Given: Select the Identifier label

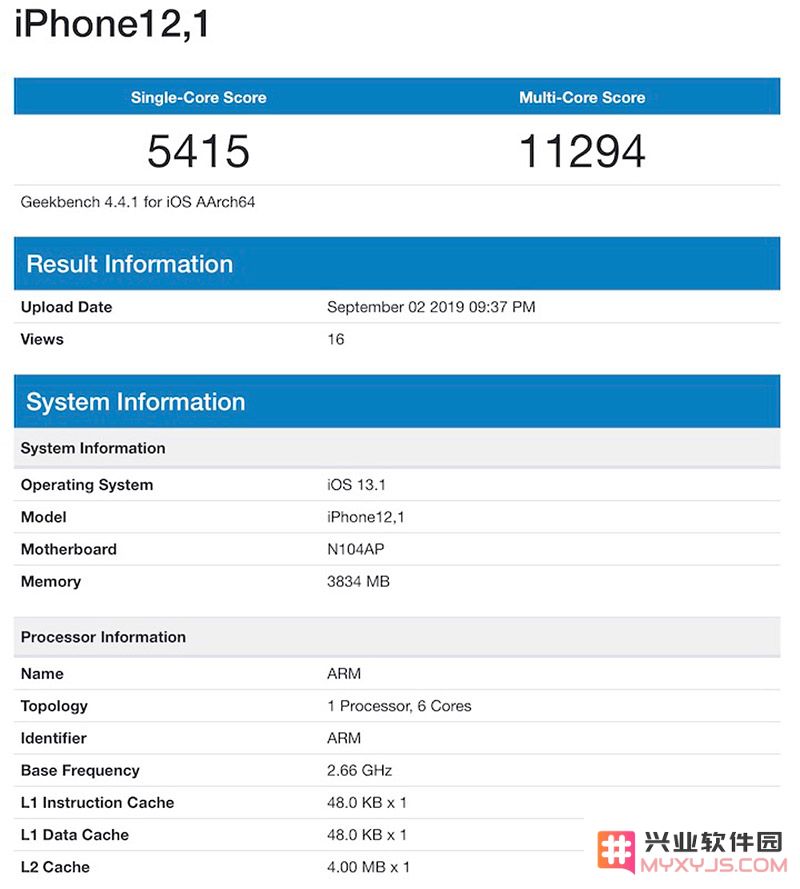Looking at the screenshot, I should (53, 738).
